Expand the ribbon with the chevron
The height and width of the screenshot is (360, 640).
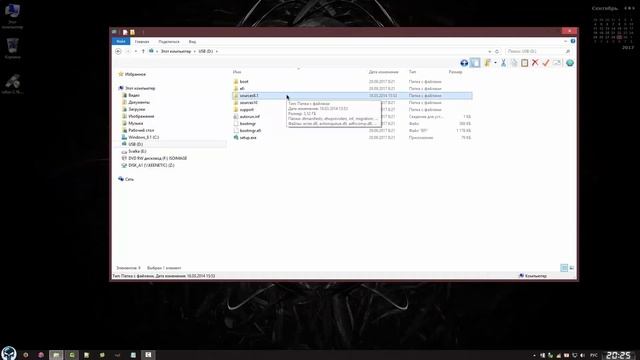point(566,41)
